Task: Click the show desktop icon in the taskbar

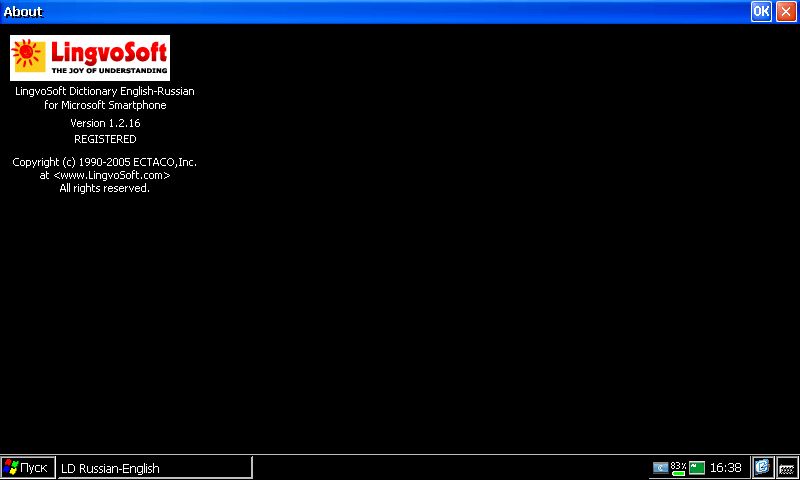Action: click(762, 467)
